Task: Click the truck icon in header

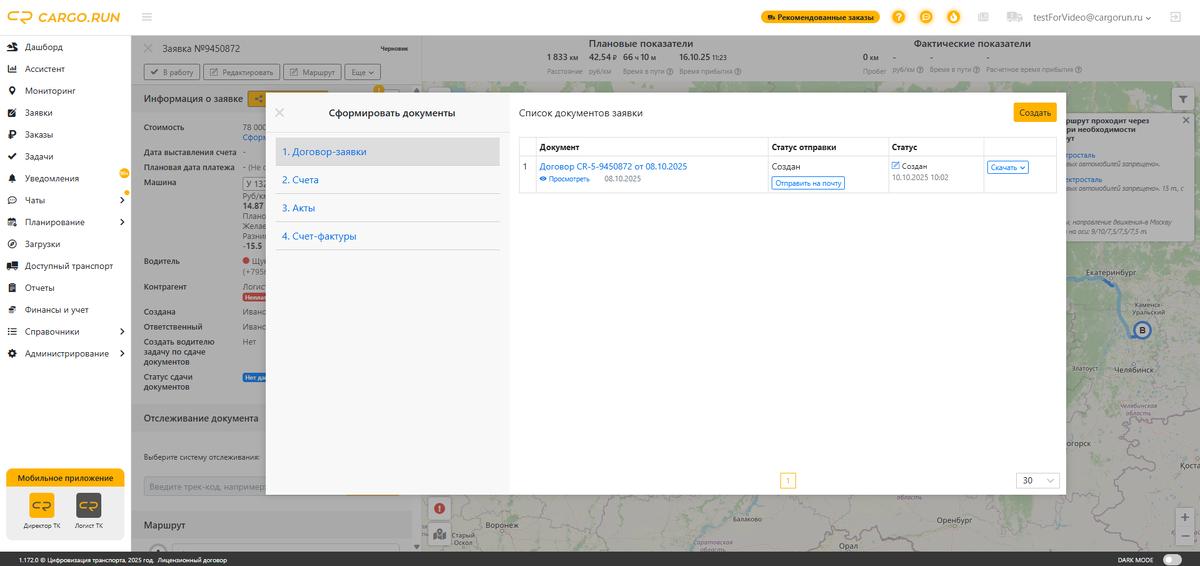Action: tap(1015, 17)
